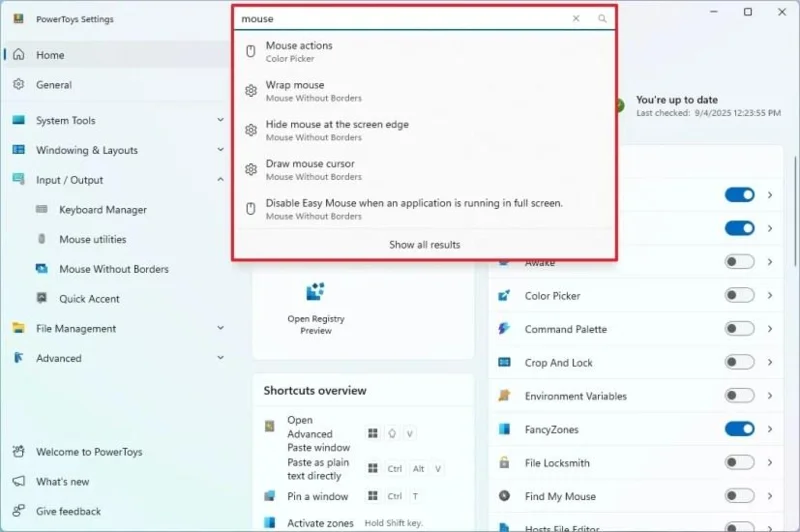Open Find My Mouse settings chevron
The image size is (800, 532).
coord(770,496)
